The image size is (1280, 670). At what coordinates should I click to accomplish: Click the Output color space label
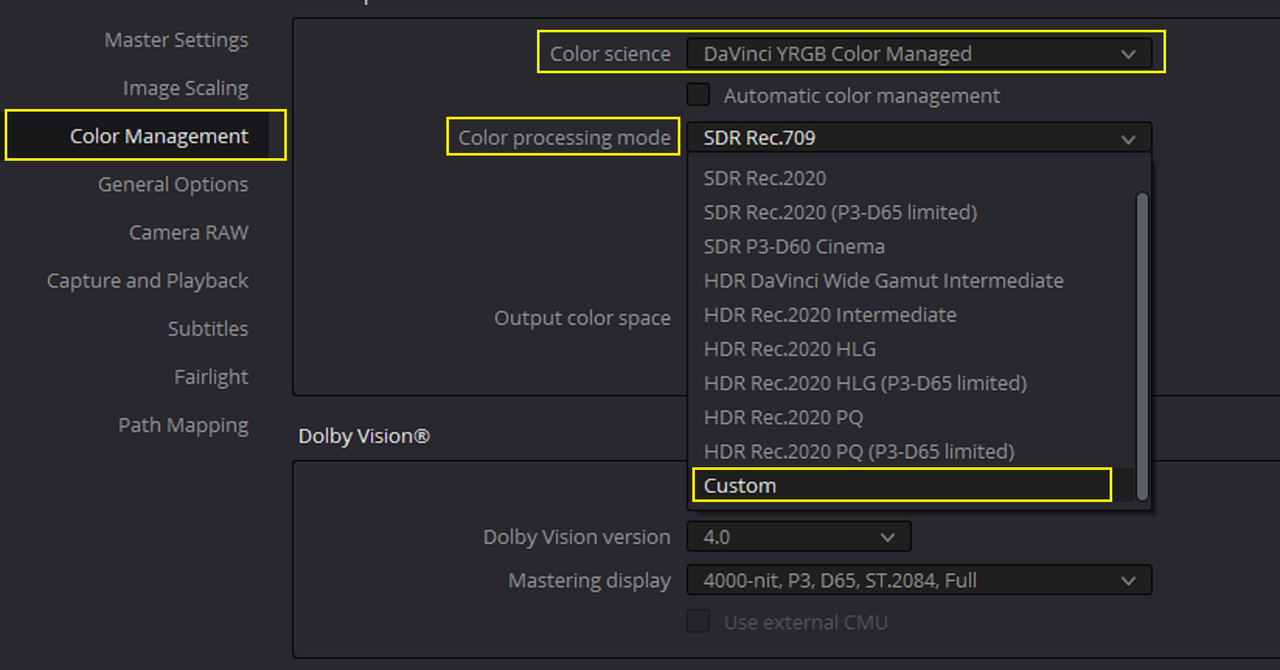582,318
